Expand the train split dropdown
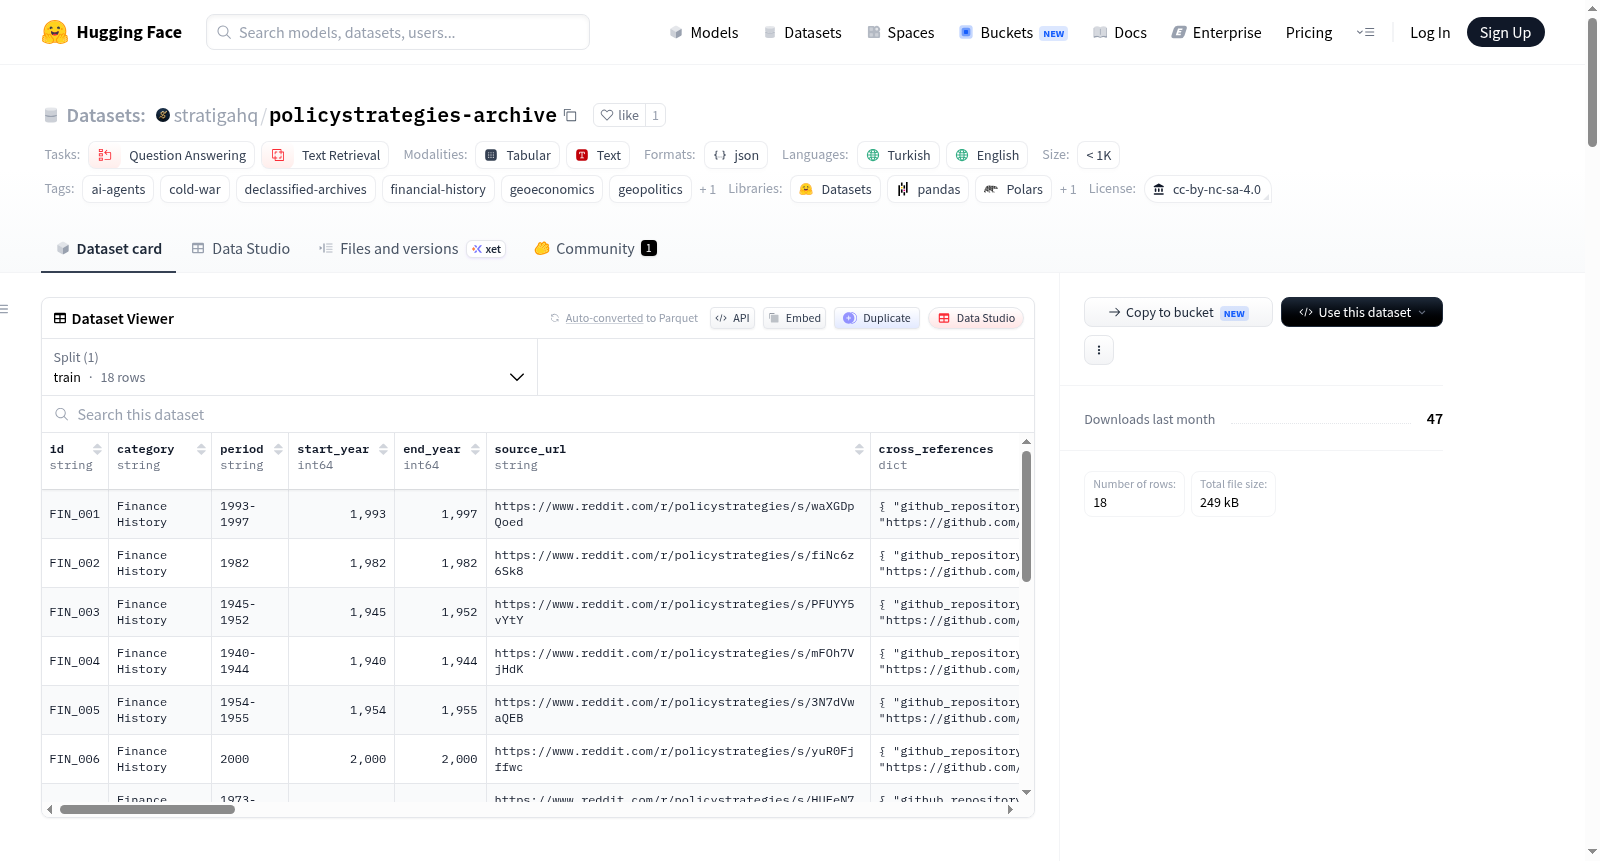Image resolution: width=1600 pixels, height=861 pixels. coord(289,367)
